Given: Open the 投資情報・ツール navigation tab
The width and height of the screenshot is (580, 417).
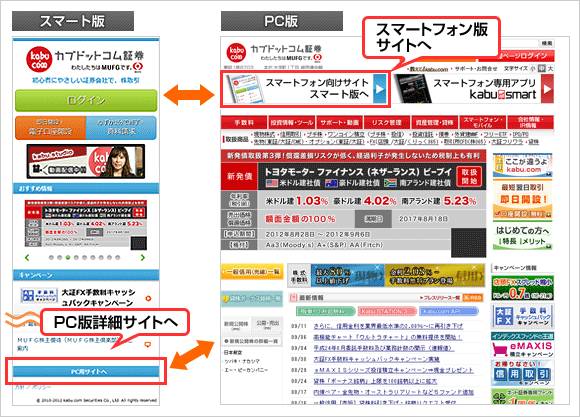Looking at the screenshot, I should point(291,122).
